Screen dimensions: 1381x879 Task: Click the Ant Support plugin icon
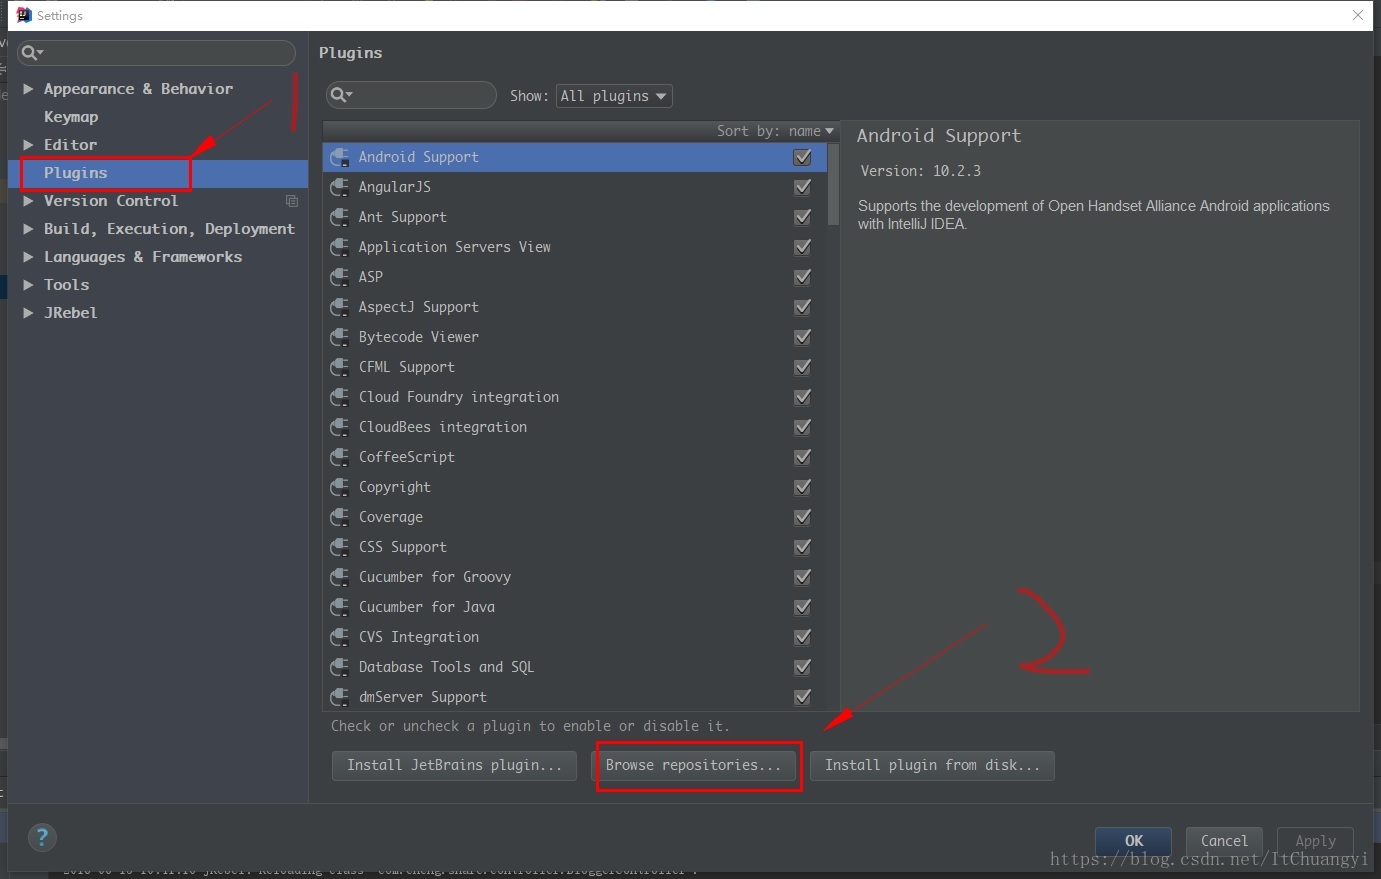pos(340,217)
